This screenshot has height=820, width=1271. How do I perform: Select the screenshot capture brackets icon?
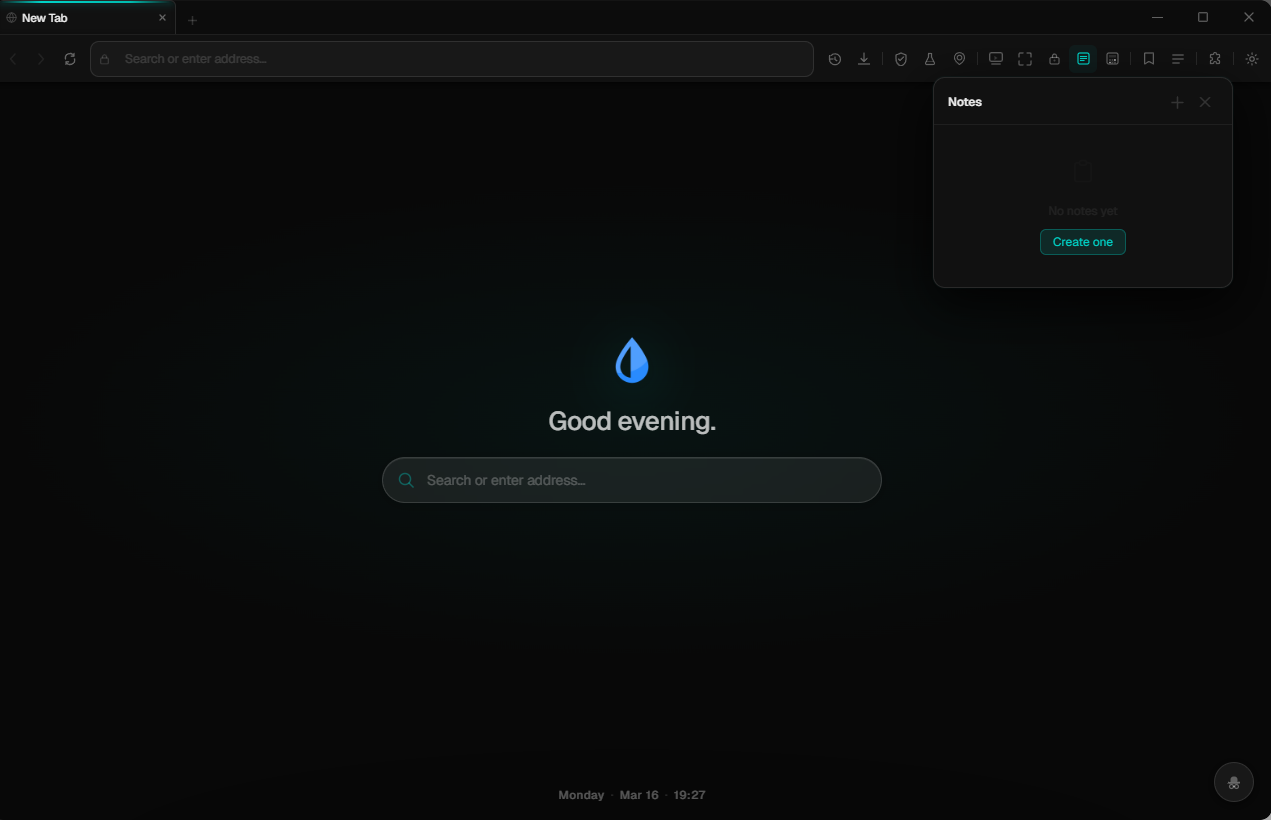[x=1025, y=58]
